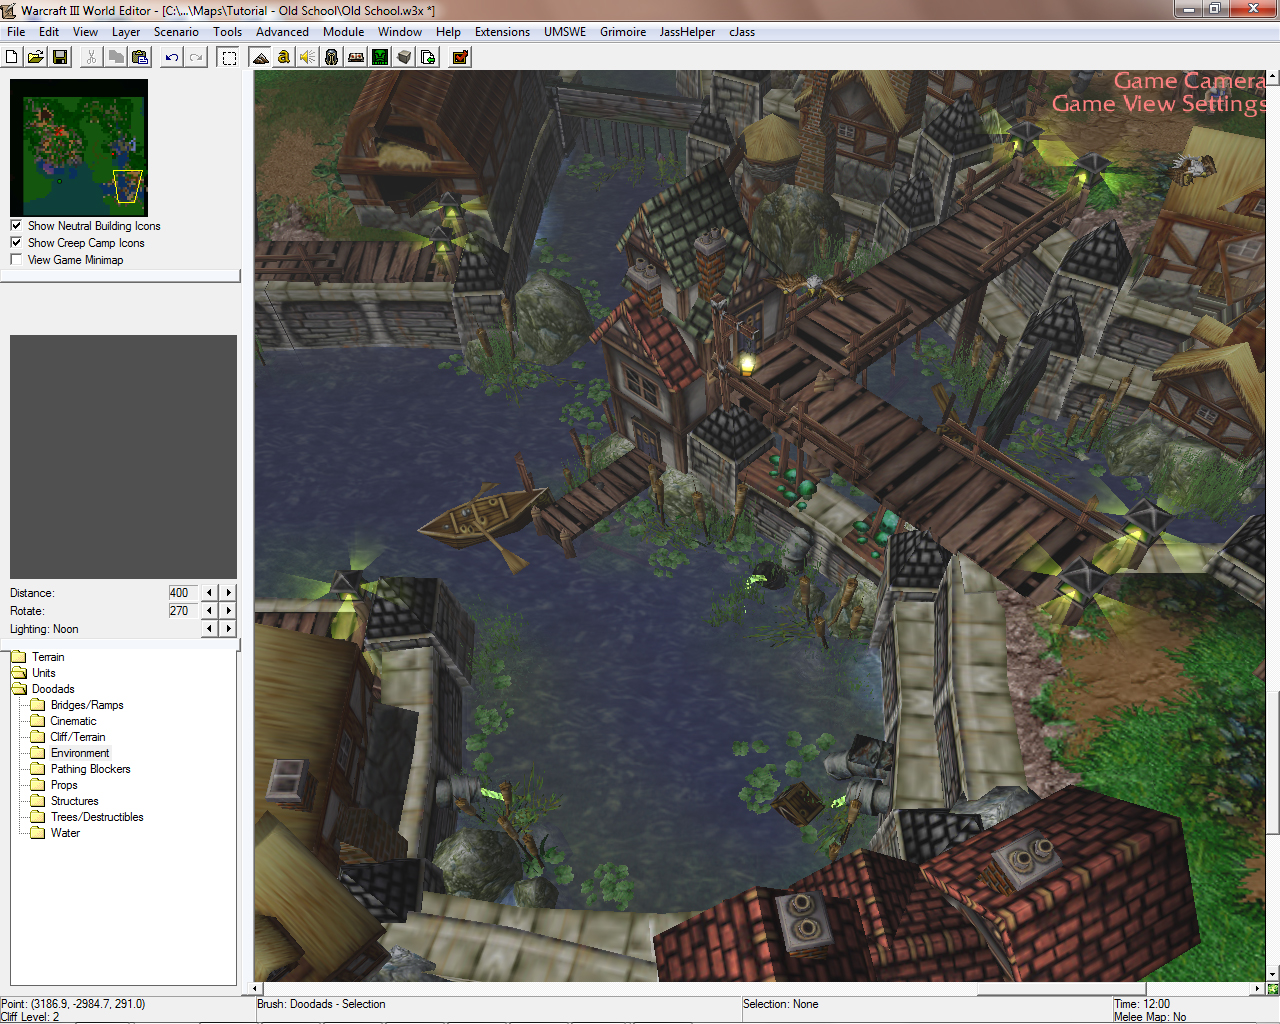The height and width of the screenshot is (1024, 1280).
Task: Click the viewport vertical scrollbar up arrow
Action: [x=1273, y=76]
